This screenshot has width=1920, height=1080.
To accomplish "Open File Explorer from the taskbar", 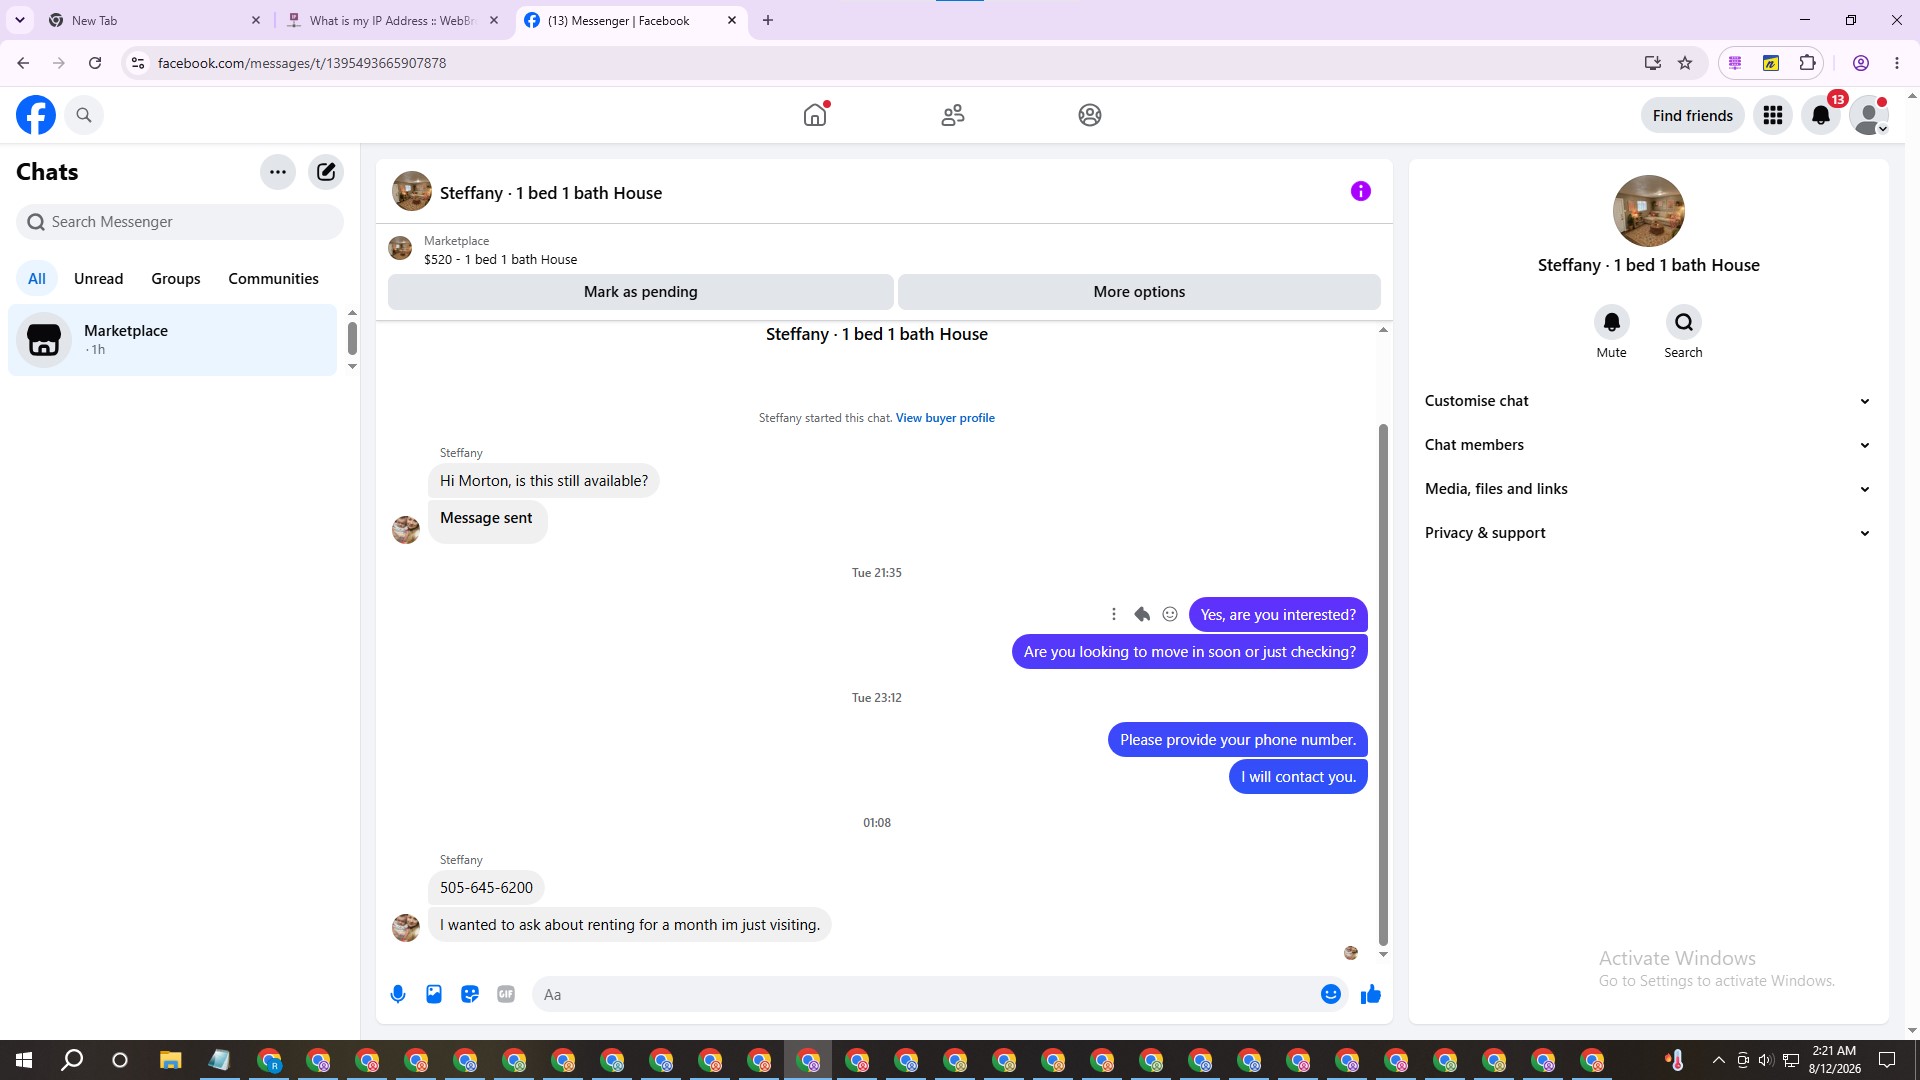I will pos(170,1060).
